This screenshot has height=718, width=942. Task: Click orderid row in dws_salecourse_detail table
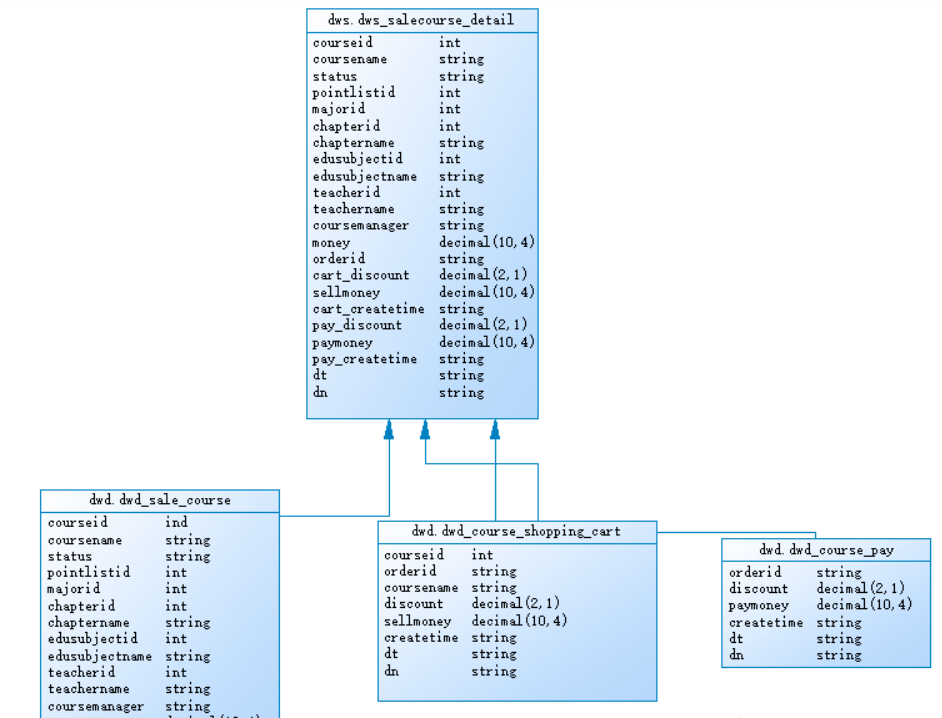(x=422, y=258)
